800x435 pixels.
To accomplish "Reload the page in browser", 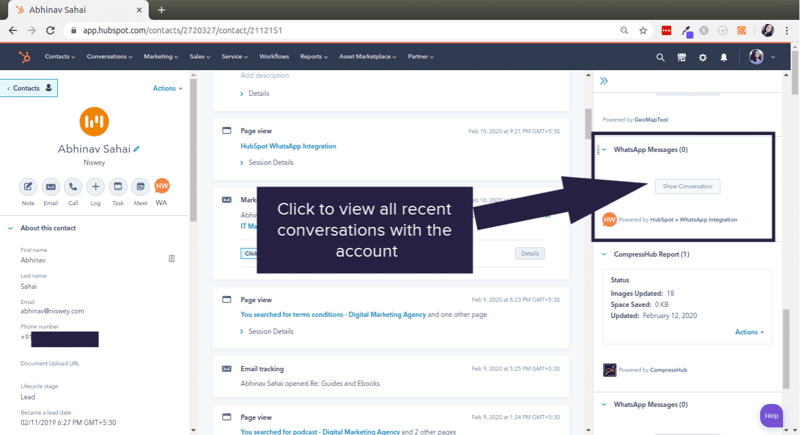I will tap(50, 31).
